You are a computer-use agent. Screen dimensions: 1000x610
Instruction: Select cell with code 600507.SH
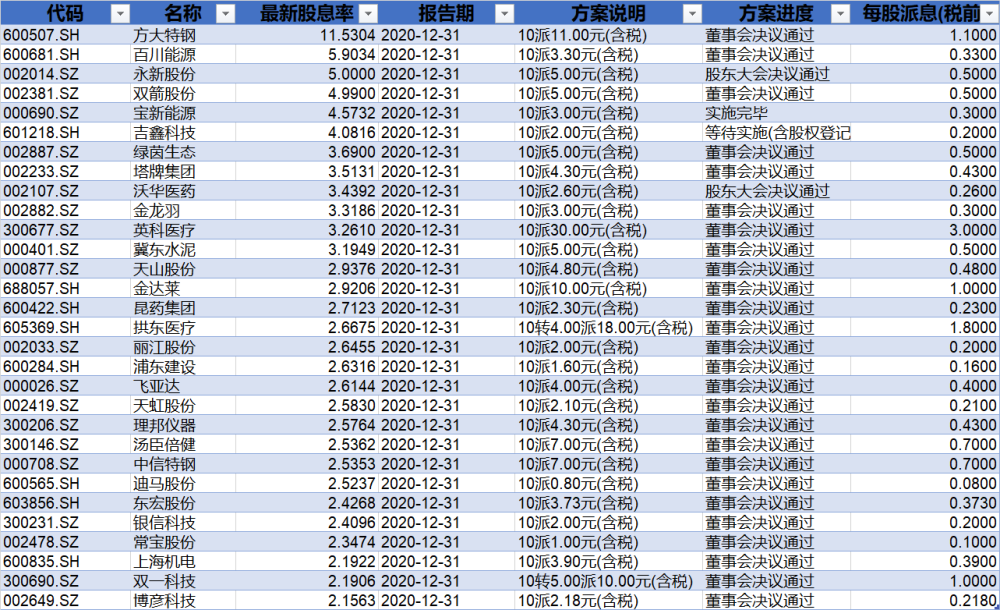65,35
